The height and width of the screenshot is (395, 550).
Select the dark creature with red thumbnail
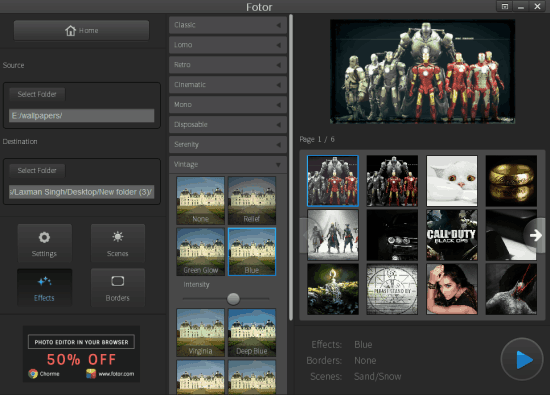tap(511, 289)
